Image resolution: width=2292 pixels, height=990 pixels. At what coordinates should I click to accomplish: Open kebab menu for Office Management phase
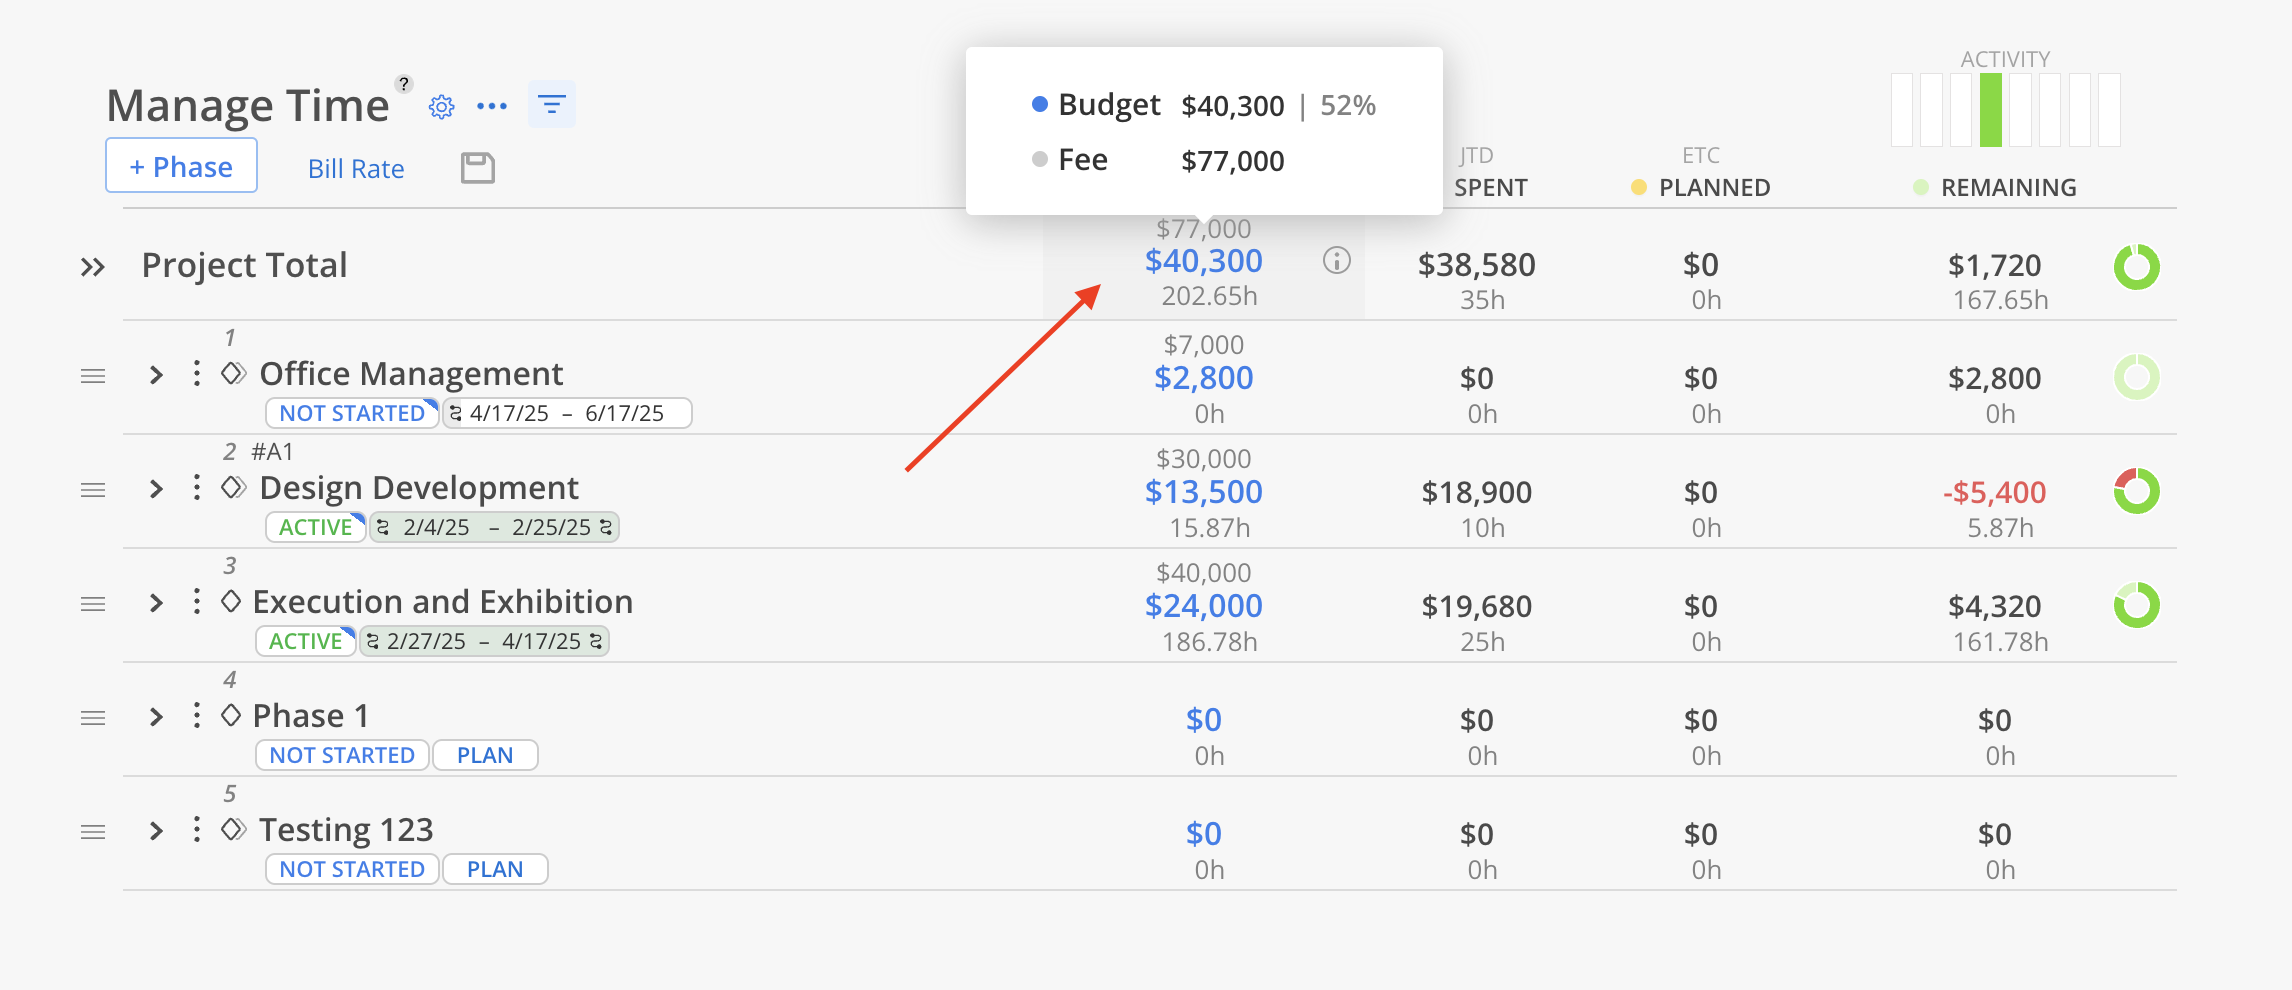tap(197, 374)
